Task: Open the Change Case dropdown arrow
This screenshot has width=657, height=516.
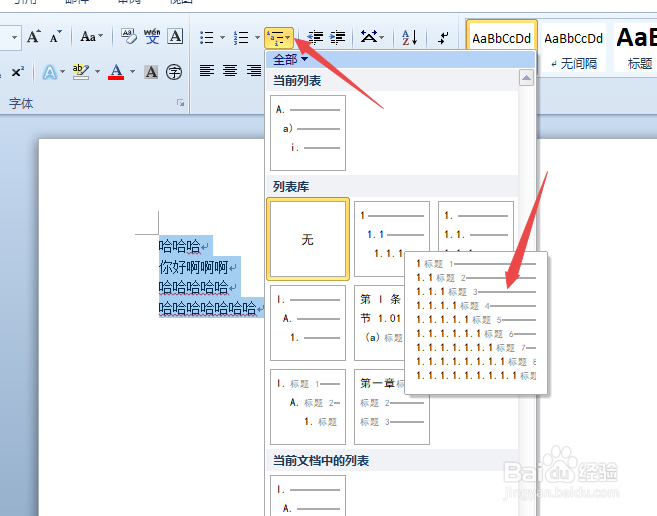Action: tap(101, 36)
